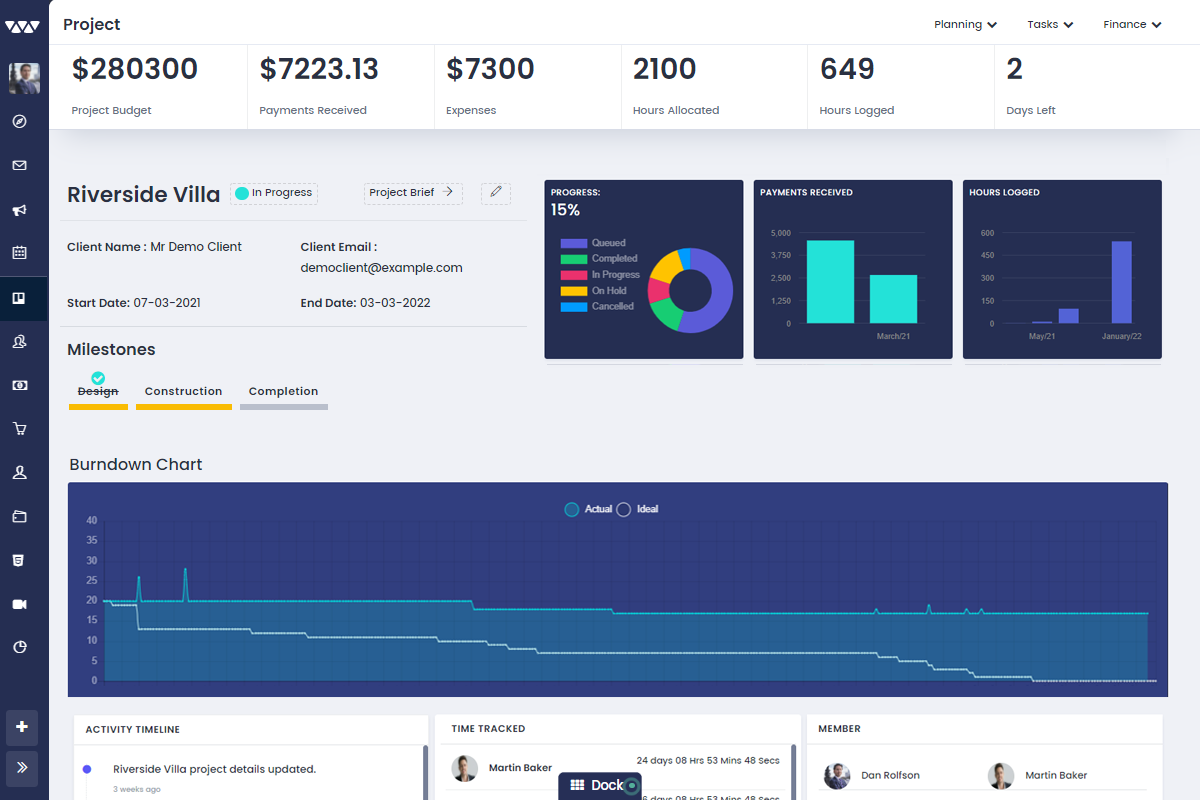Open the pie chart reports icon

point(19,647)
